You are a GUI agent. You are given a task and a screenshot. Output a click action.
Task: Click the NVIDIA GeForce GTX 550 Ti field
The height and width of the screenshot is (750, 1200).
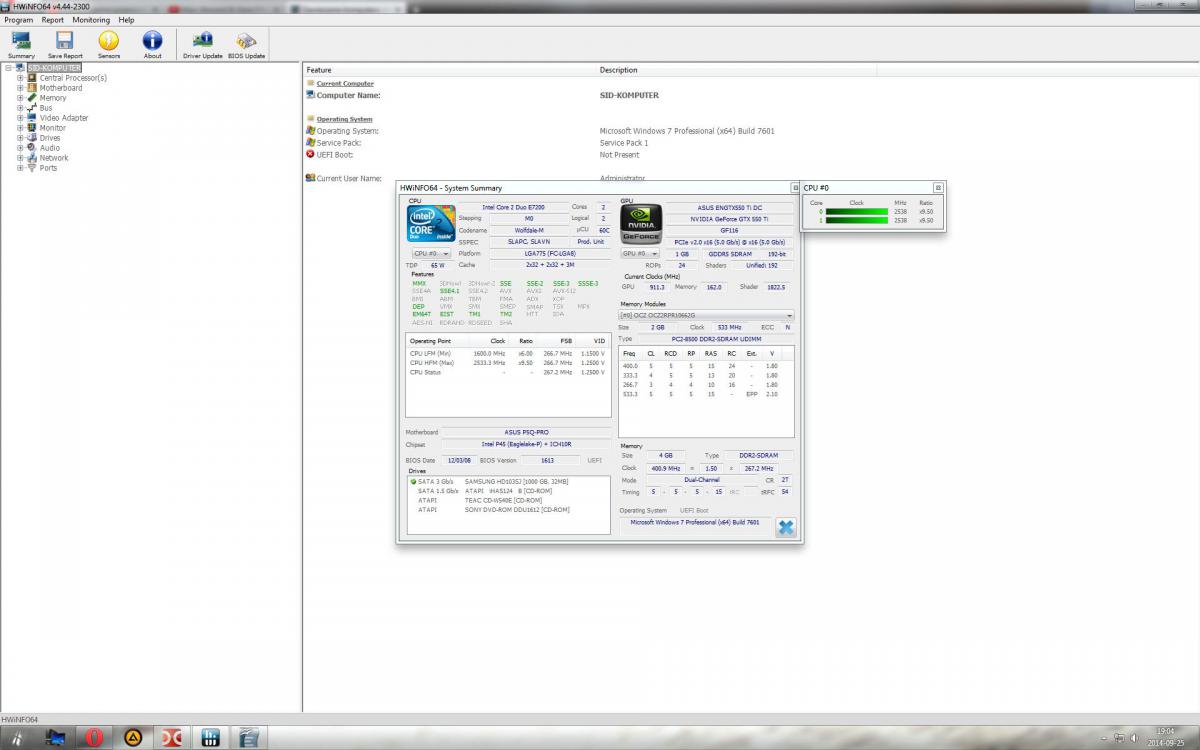coord(729,219)
